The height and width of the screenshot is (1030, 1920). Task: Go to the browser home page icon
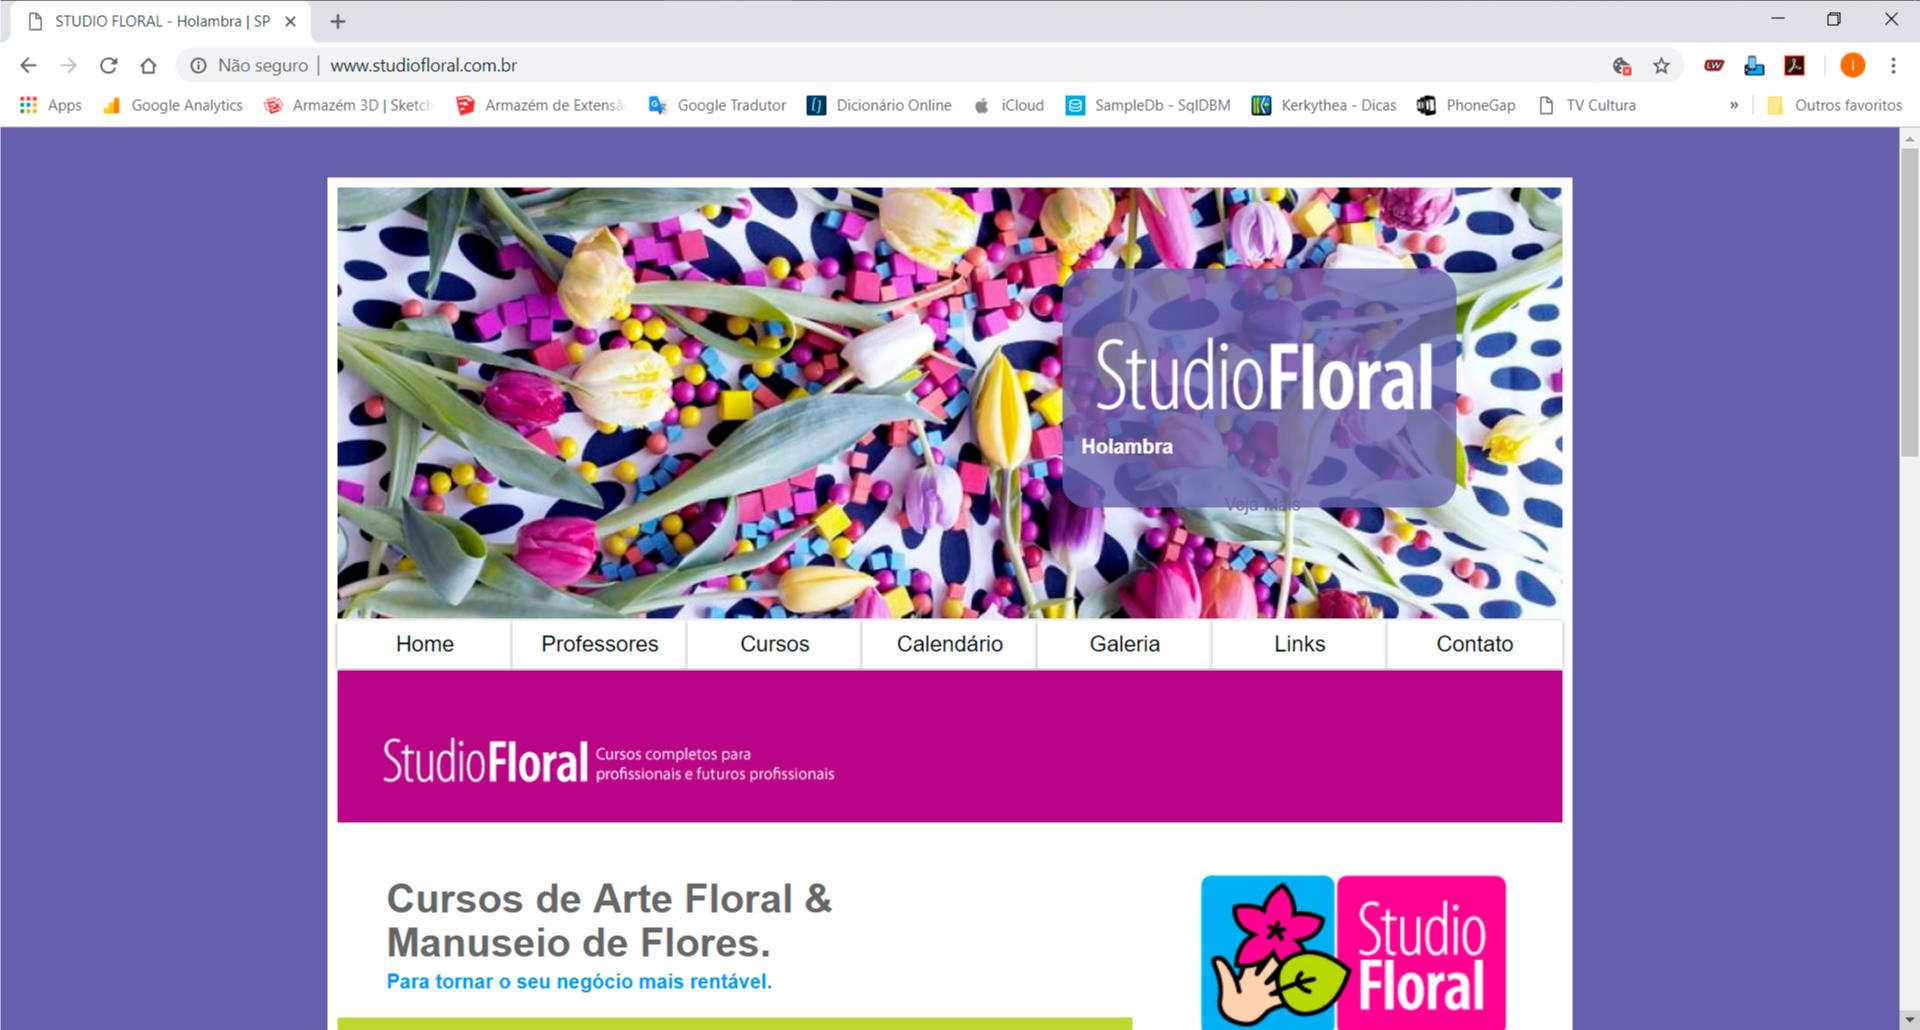coord(148,66)
